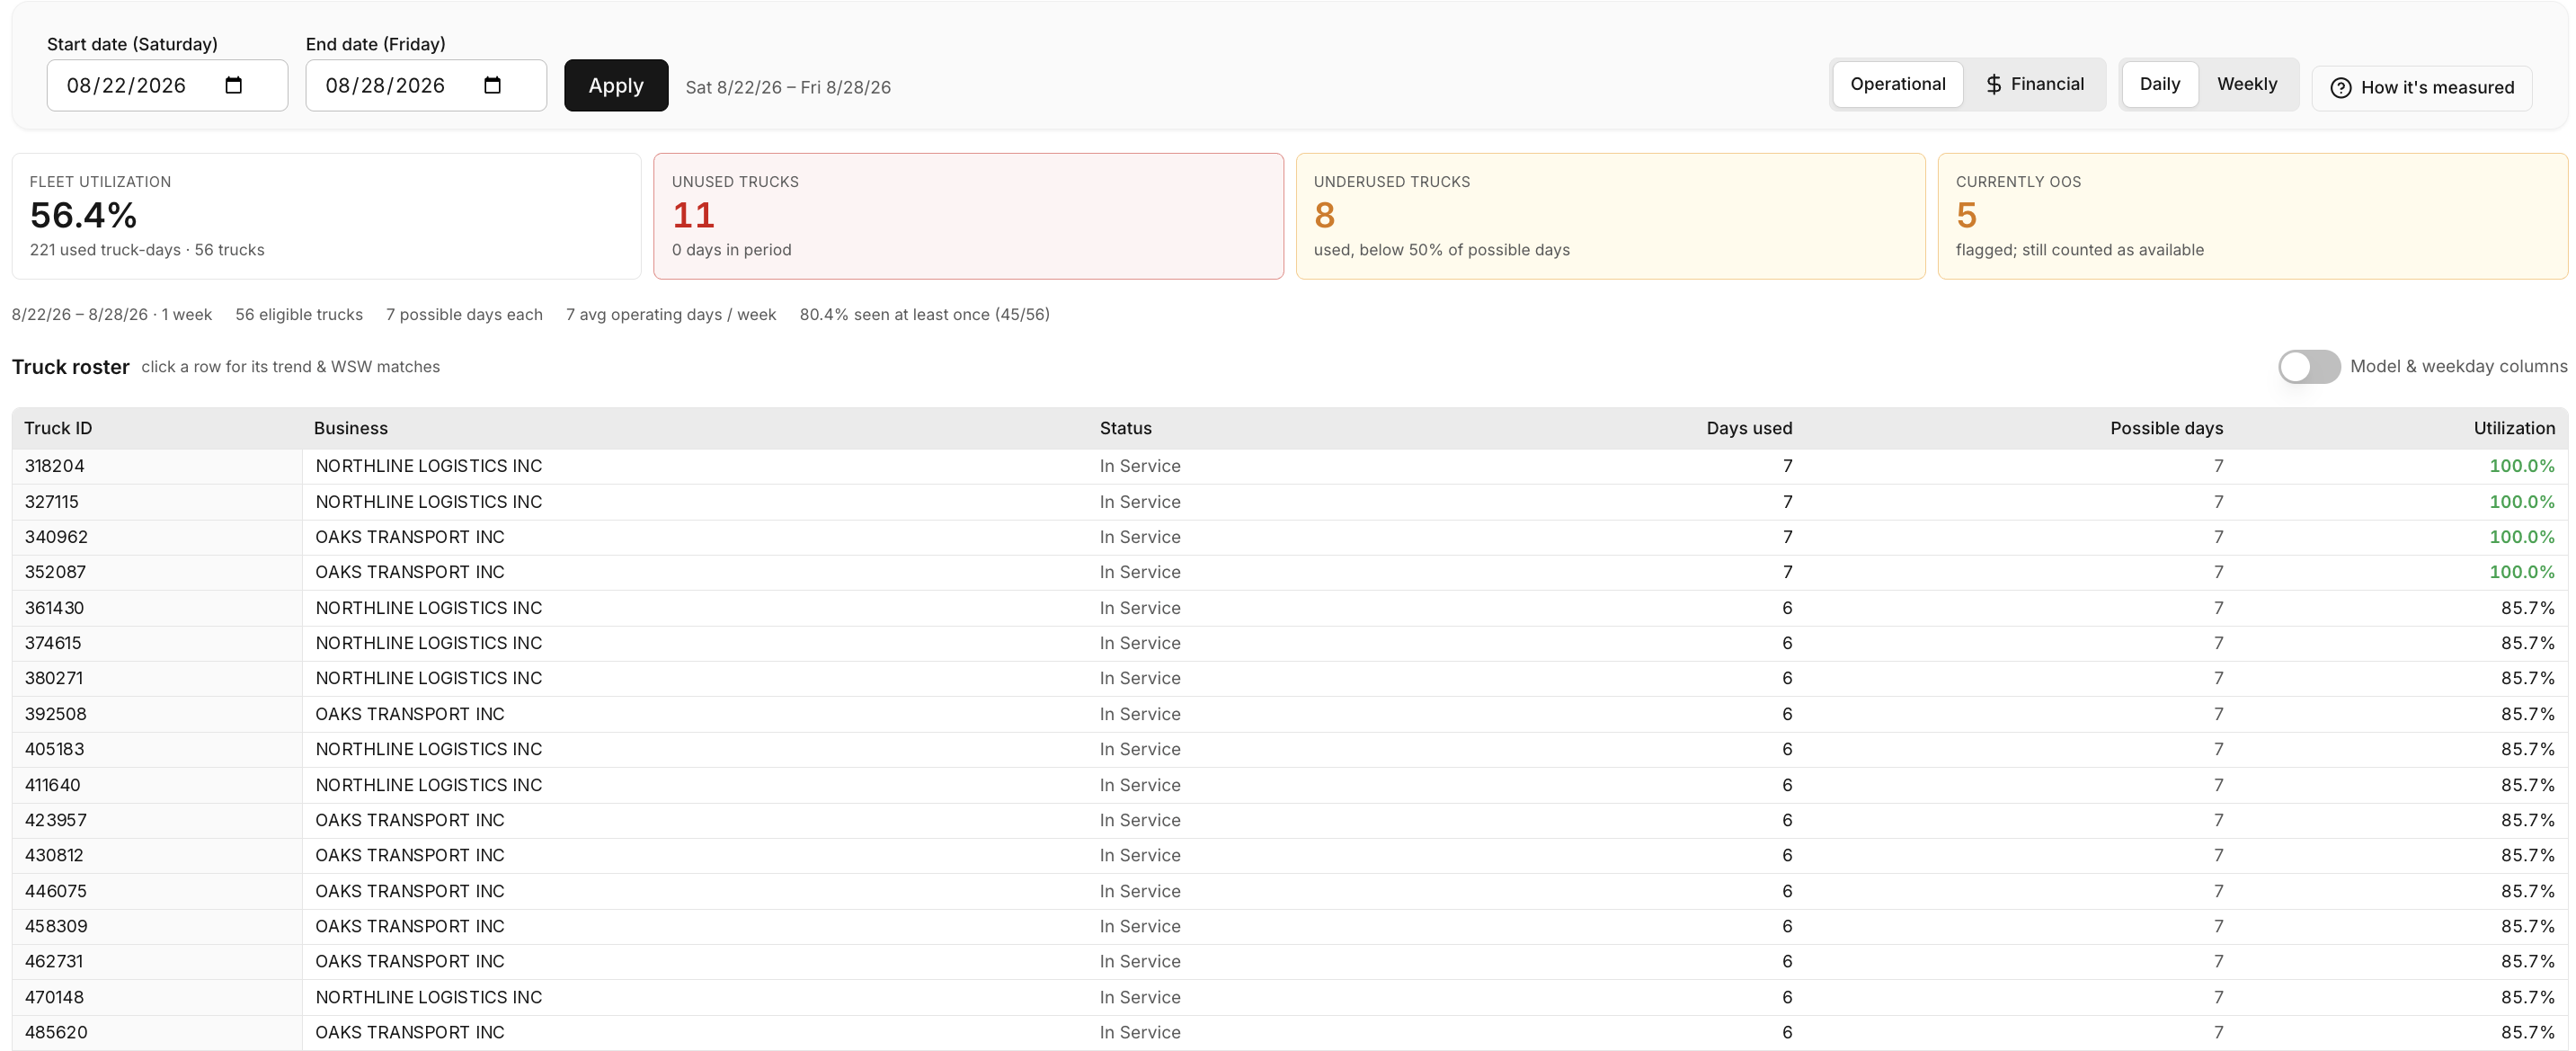Select truck row 405183
Screen dimensions: 2576x1051
click(1290, 749)
